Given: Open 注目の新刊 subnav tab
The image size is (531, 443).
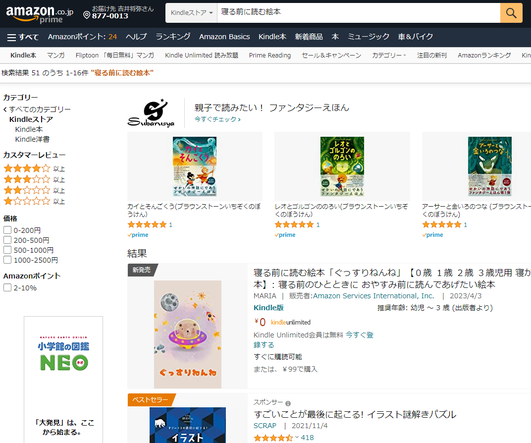Looking at the screenshot, I should [x=432, y=55].
